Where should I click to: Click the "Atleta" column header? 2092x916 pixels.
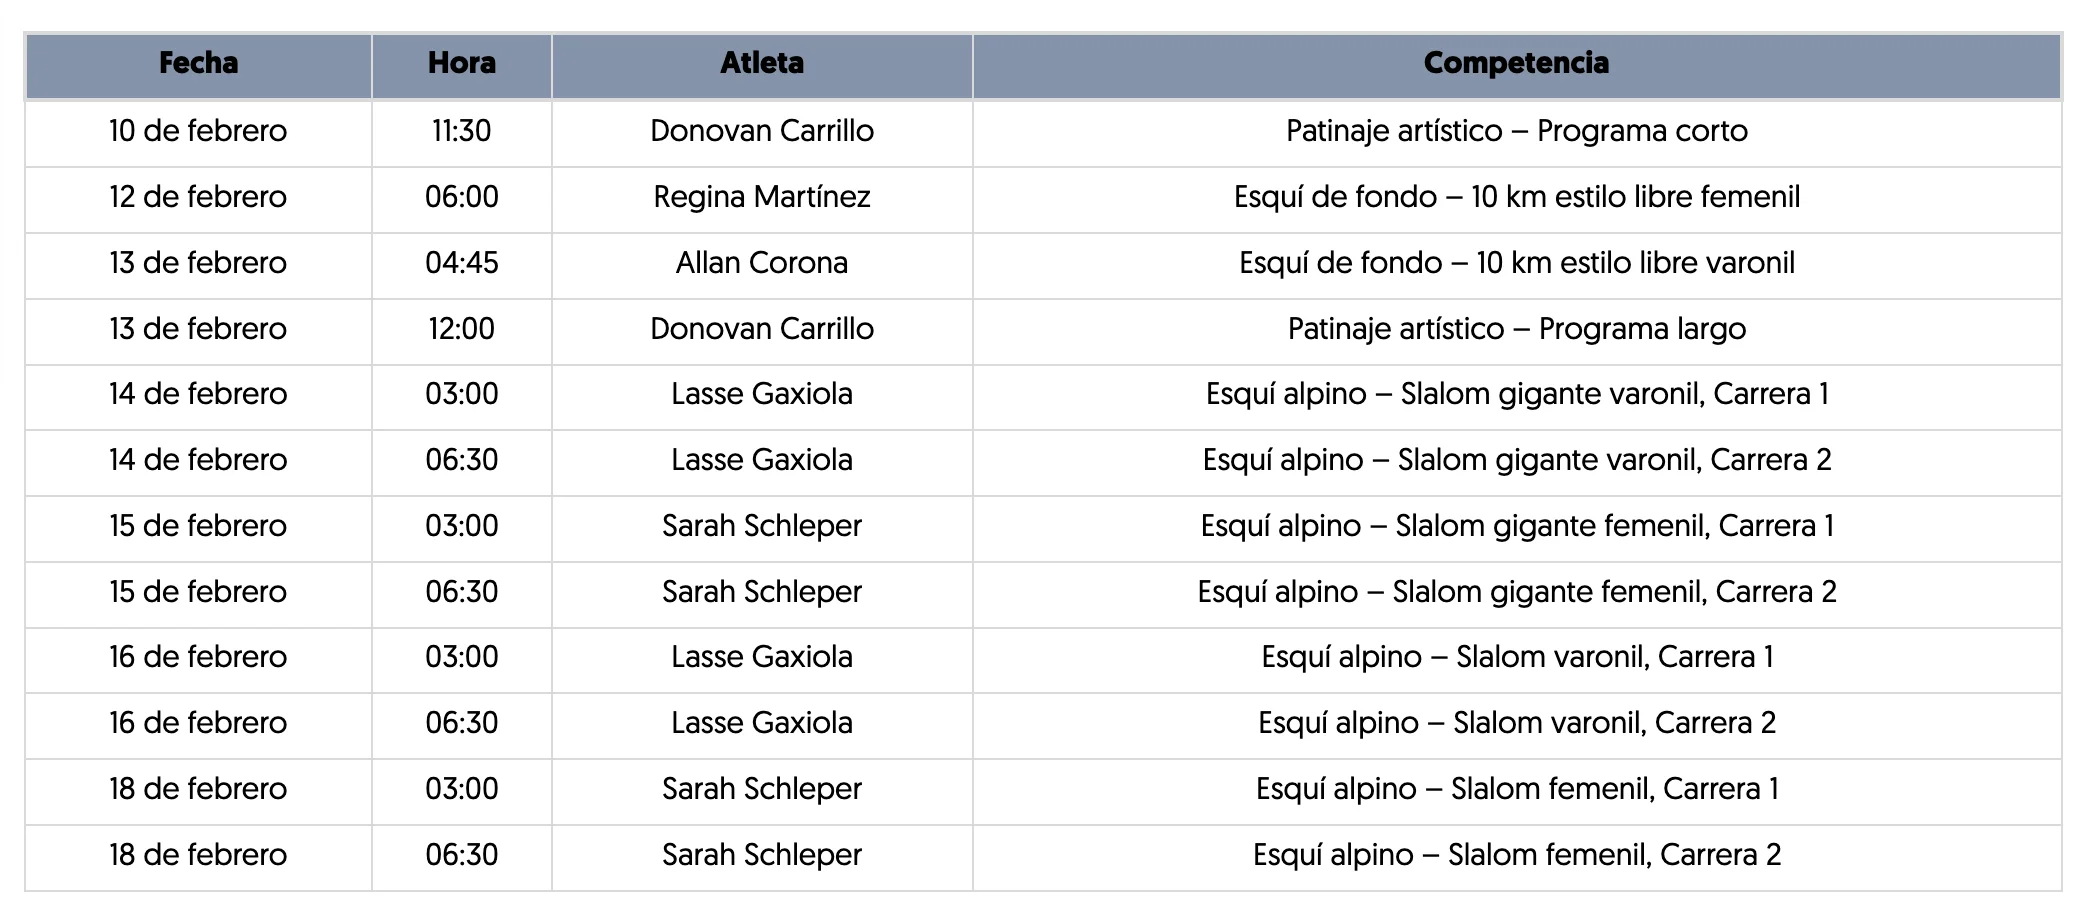(761, 64)
